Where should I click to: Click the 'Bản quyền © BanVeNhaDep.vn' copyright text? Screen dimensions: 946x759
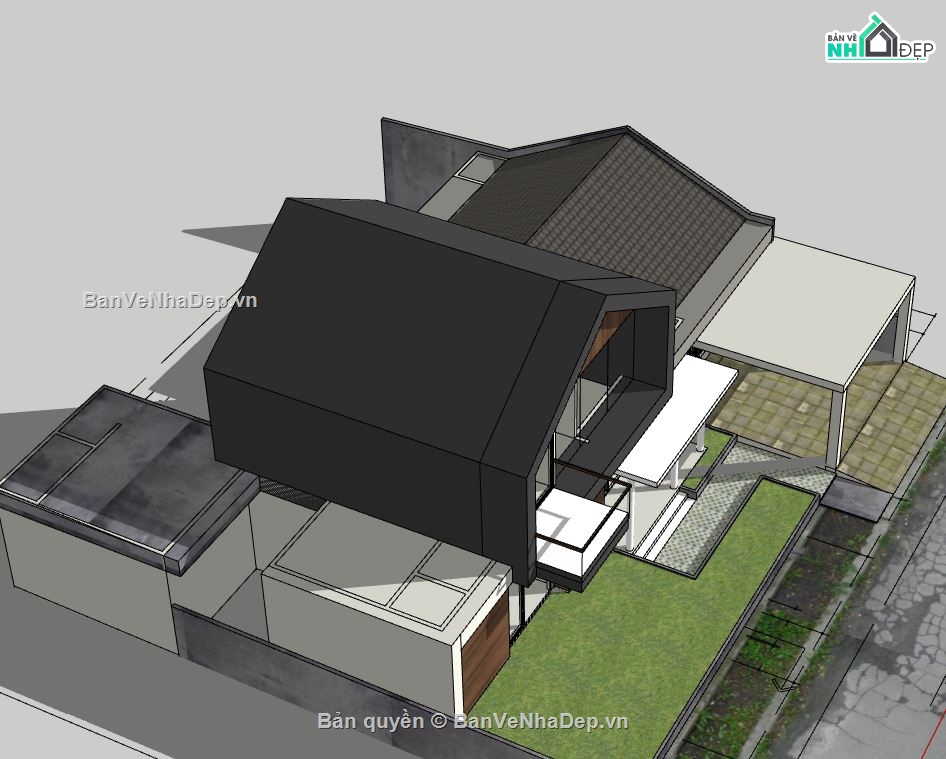(x=472, y=721)
